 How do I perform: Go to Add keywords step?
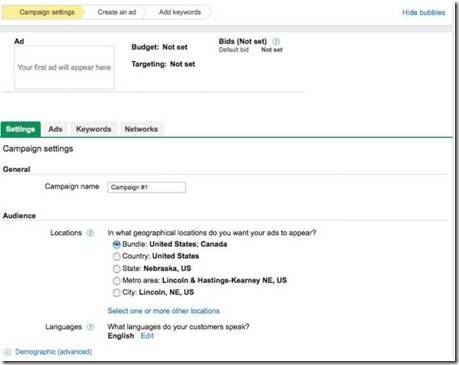click(x=180, y=12)
